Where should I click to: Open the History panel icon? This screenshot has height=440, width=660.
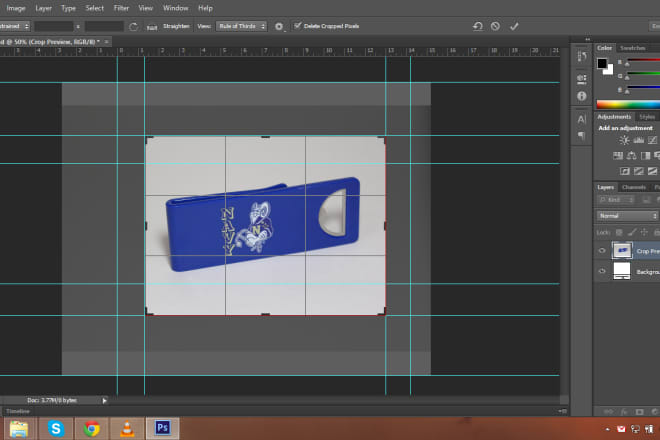coord(582,56)
